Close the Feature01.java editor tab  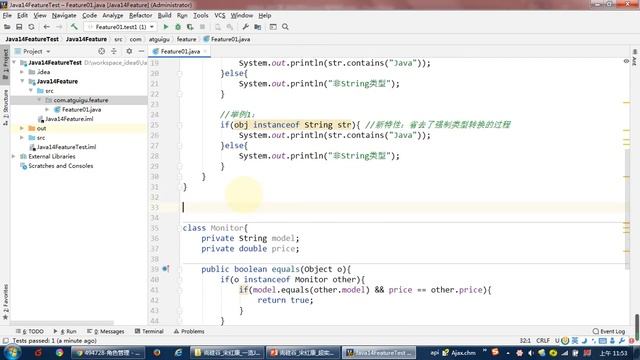[205, 51]
